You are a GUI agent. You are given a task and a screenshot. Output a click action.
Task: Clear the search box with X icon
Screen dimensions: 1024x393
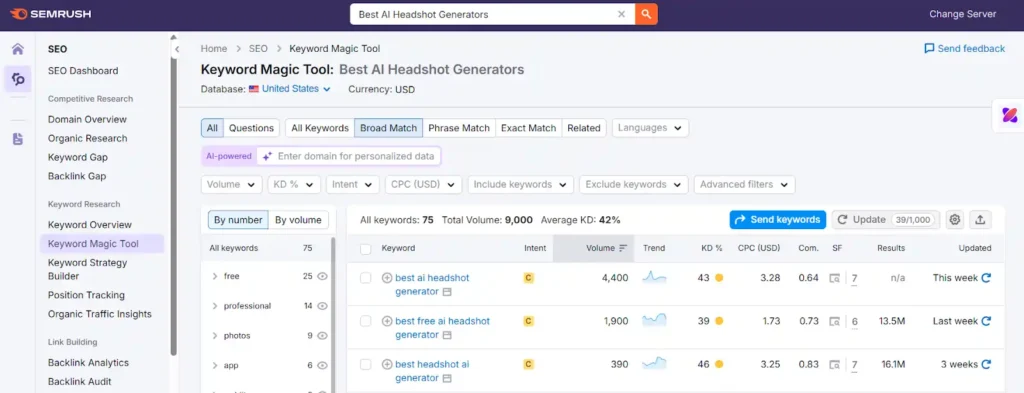622,14
